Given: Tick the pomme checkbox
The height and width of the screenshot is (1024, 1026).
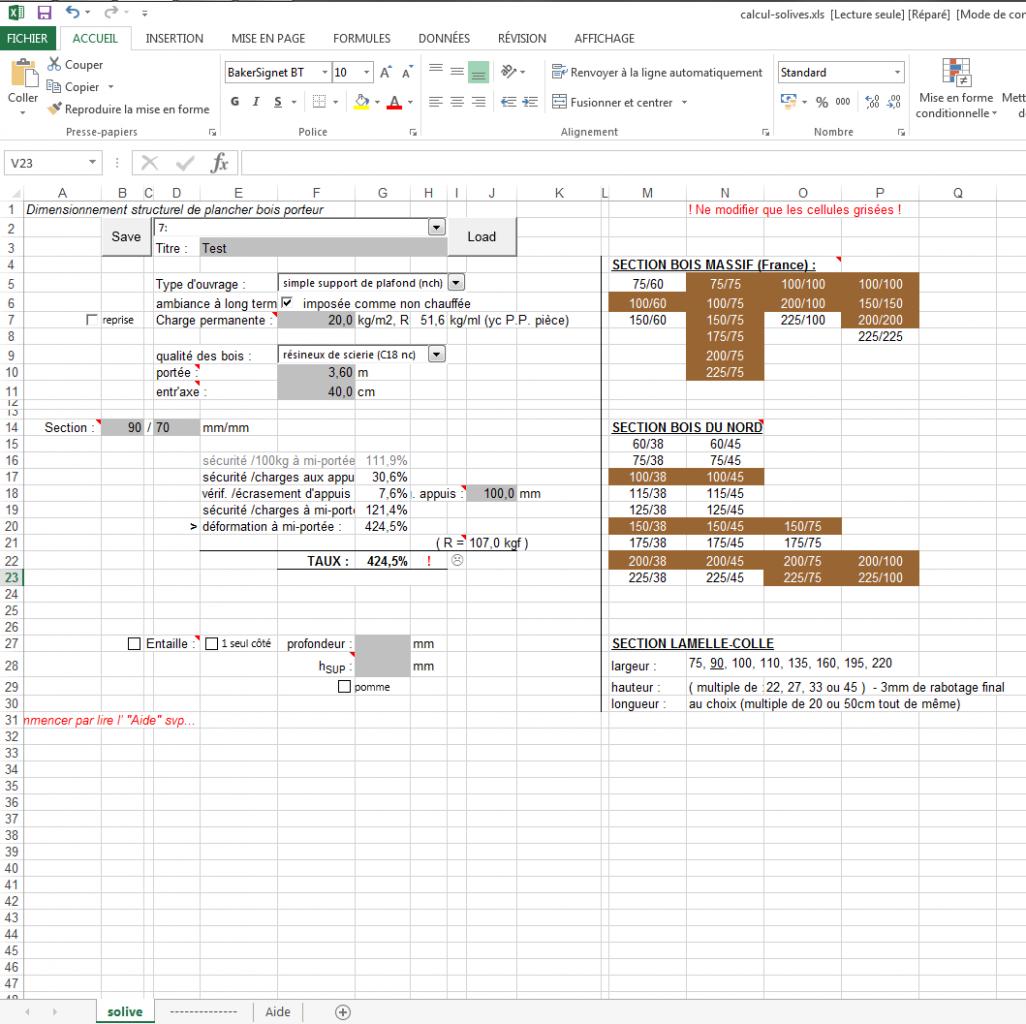Looking at the screenshot, I should (344, 686).
